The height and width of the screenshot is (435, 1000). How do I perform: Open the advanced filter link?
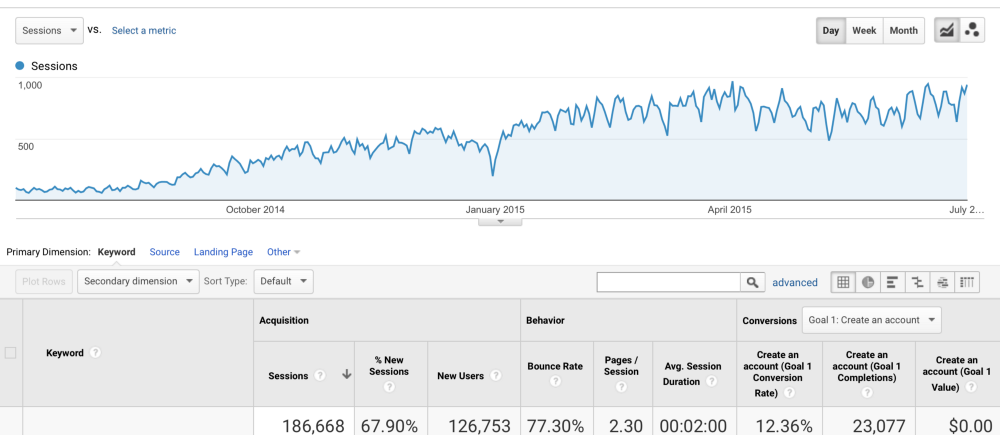(x=795, y=283)
